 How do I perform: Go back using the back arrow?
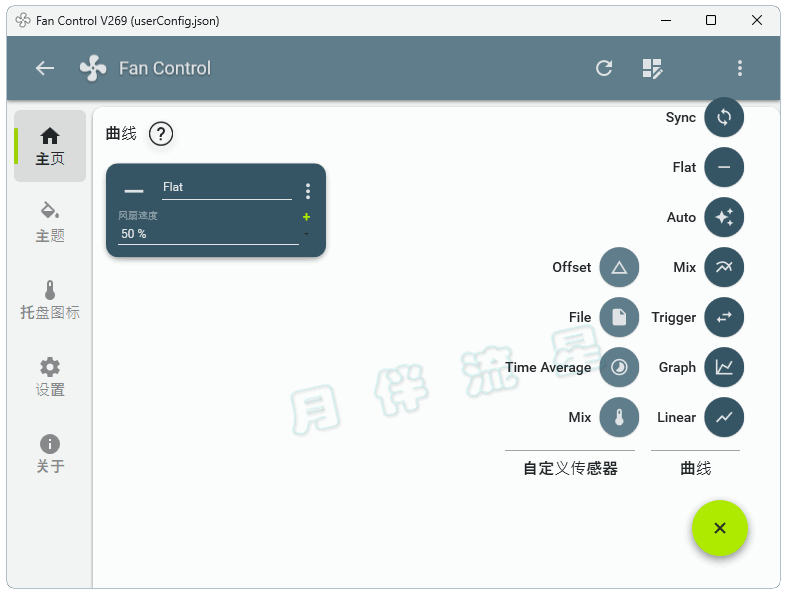coord(45,68)
